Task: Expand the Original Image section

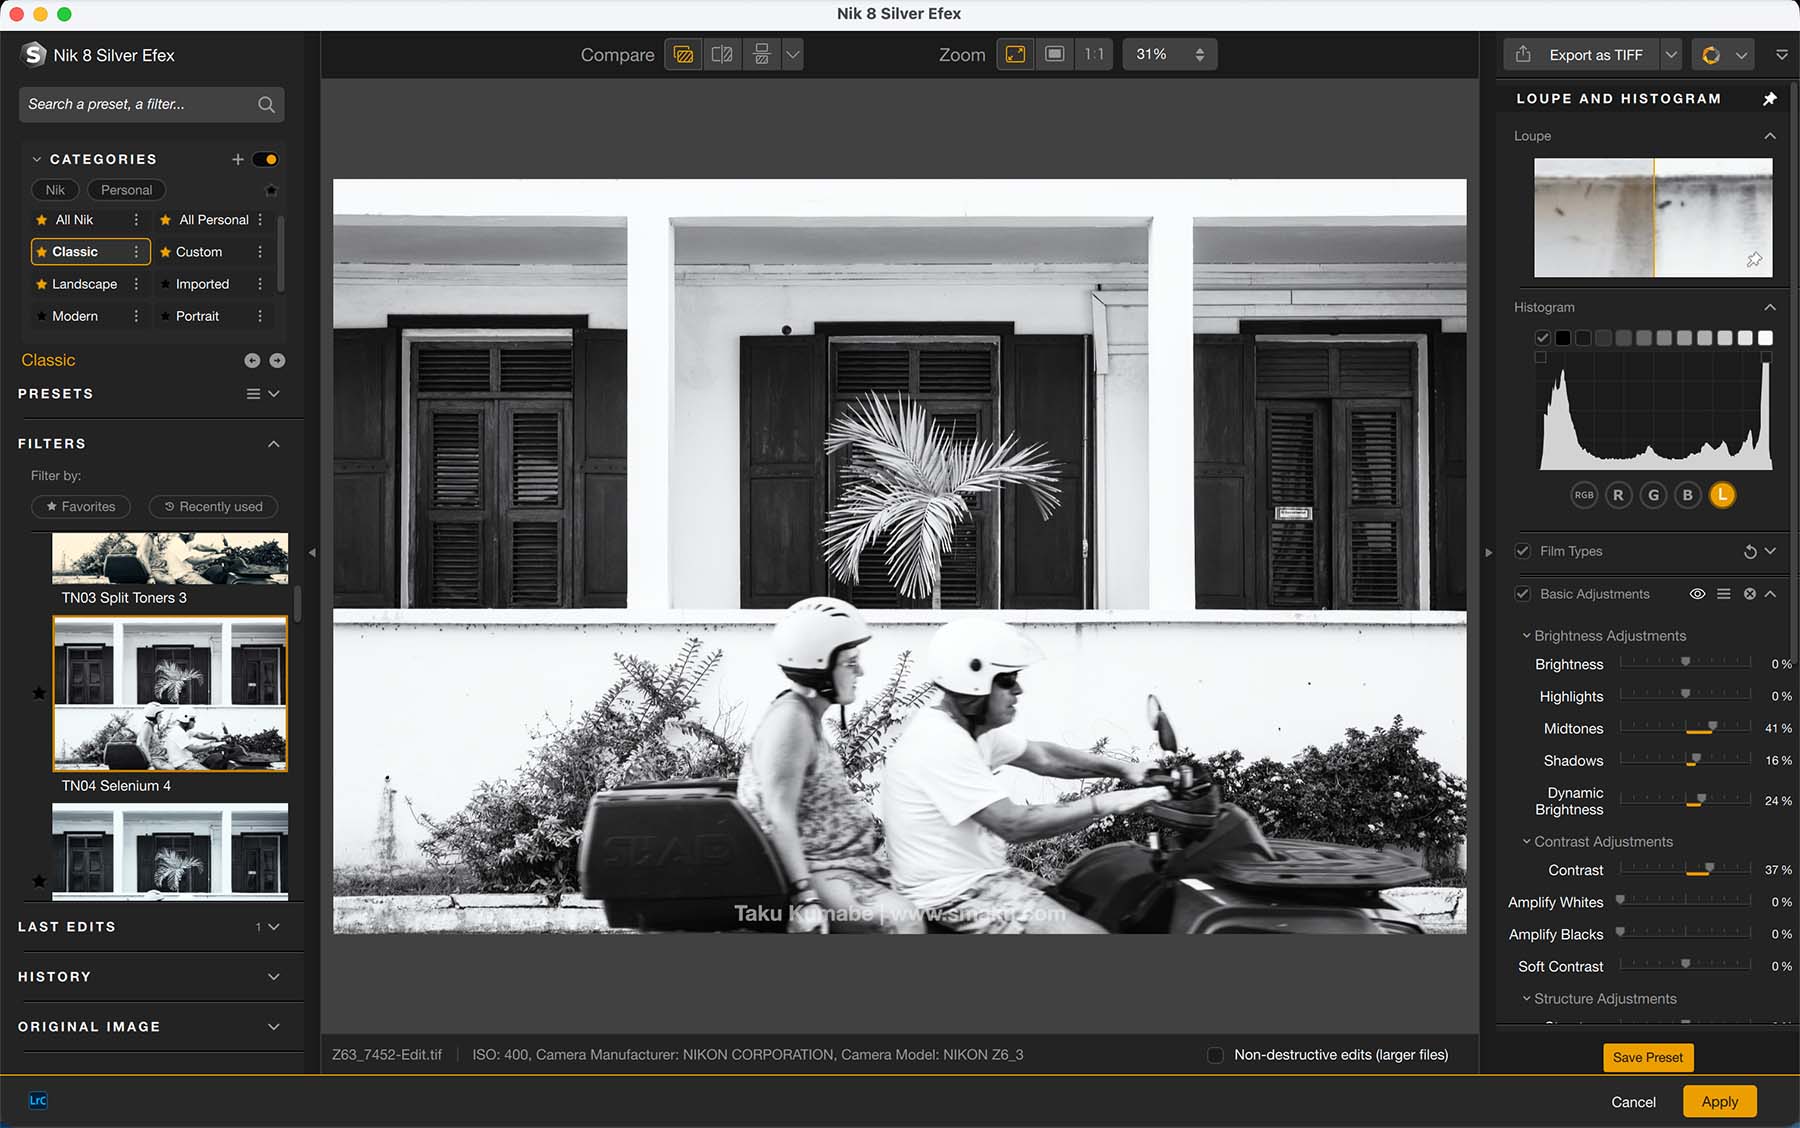Action: coord(273,1027)
